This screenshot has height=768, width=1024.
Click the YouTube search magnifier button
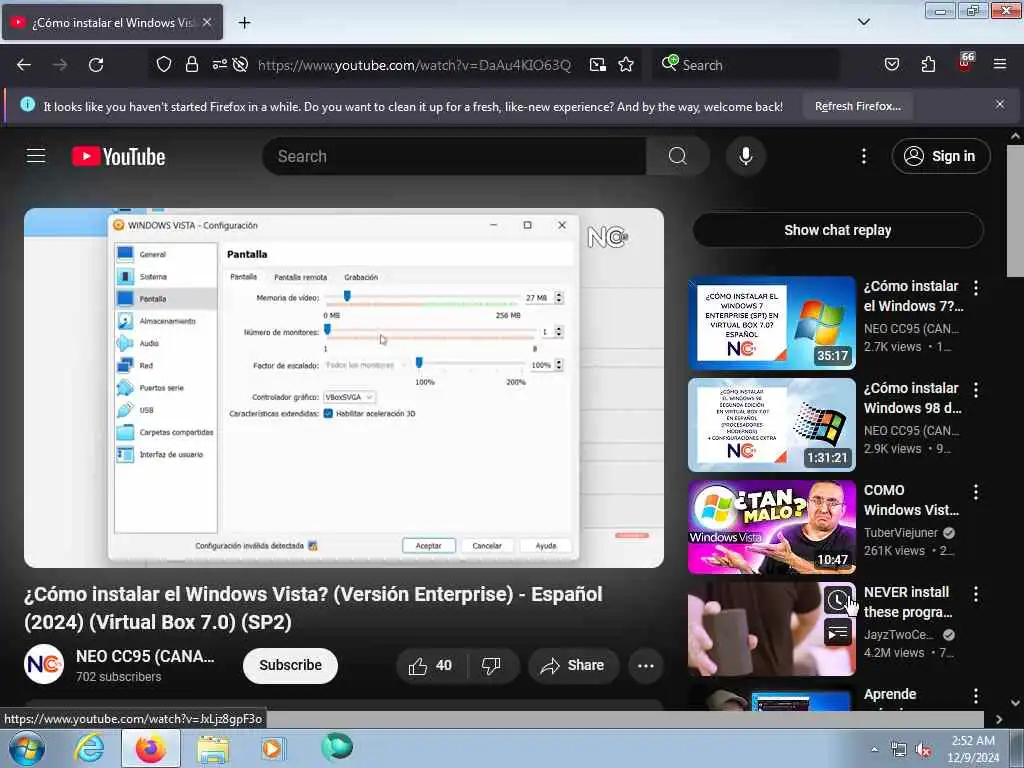coord(678,156)
